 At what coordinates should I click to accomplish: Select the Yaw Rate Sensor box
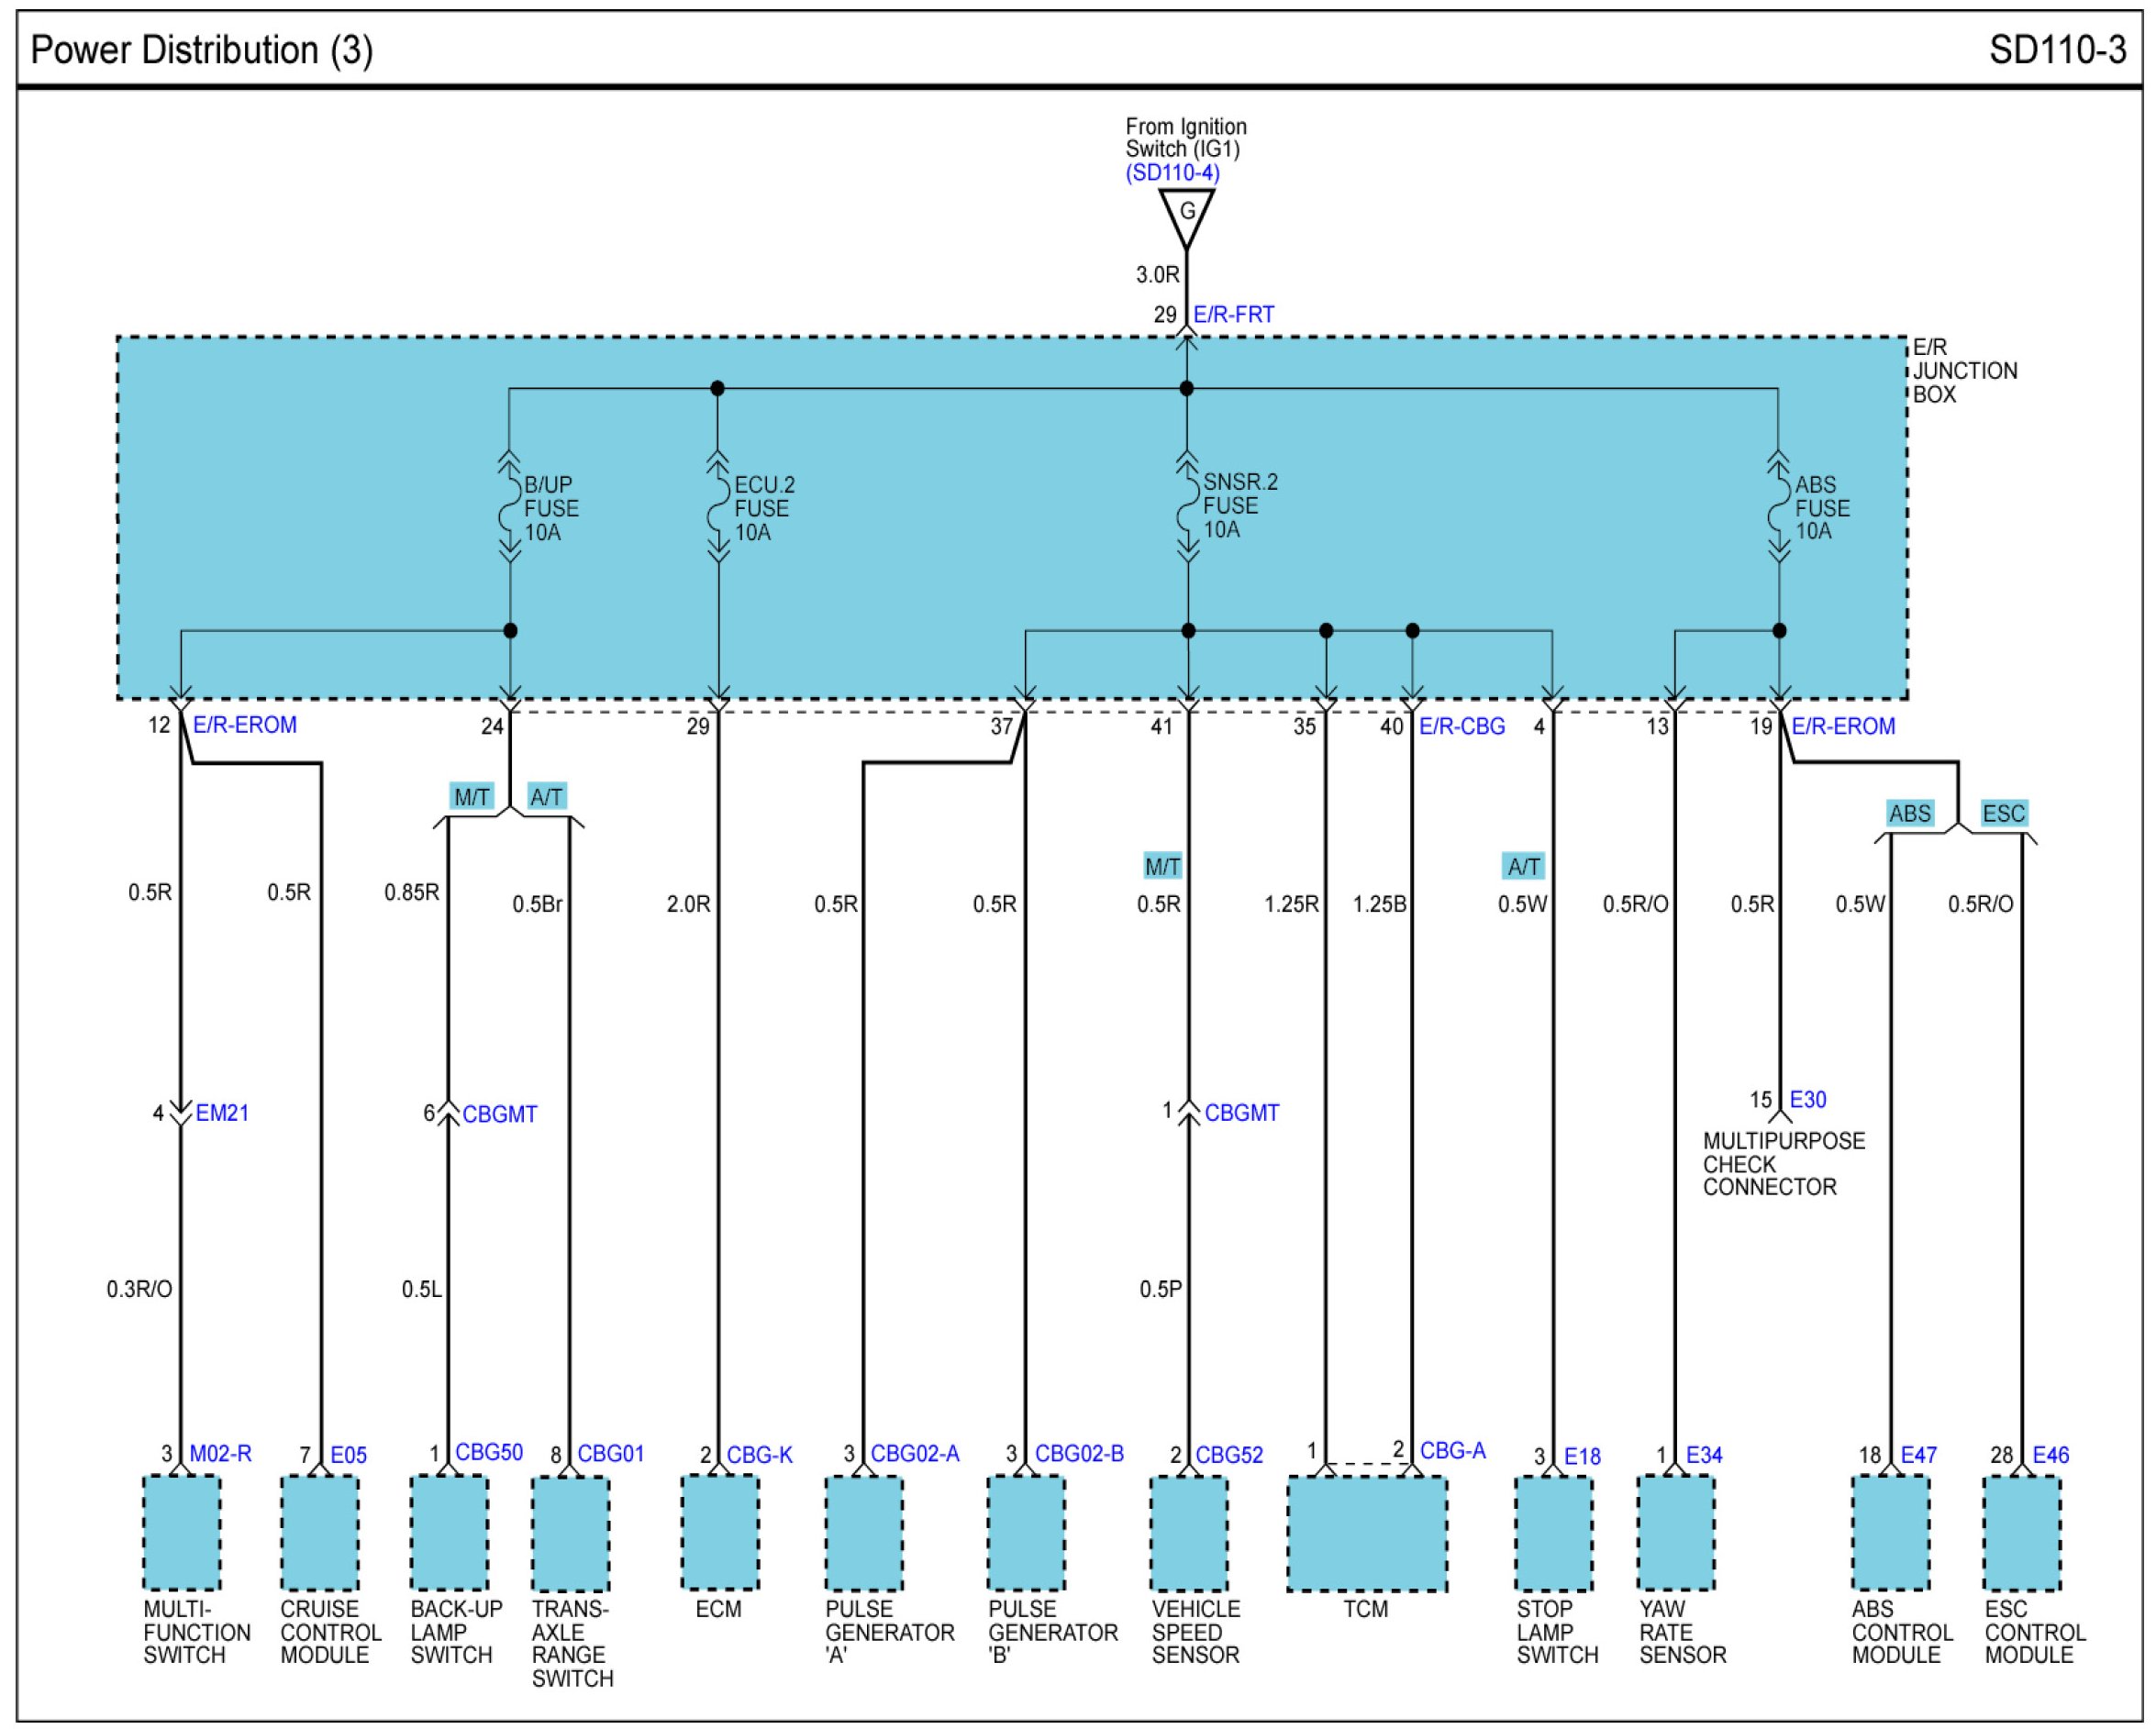[1675, 1532]
